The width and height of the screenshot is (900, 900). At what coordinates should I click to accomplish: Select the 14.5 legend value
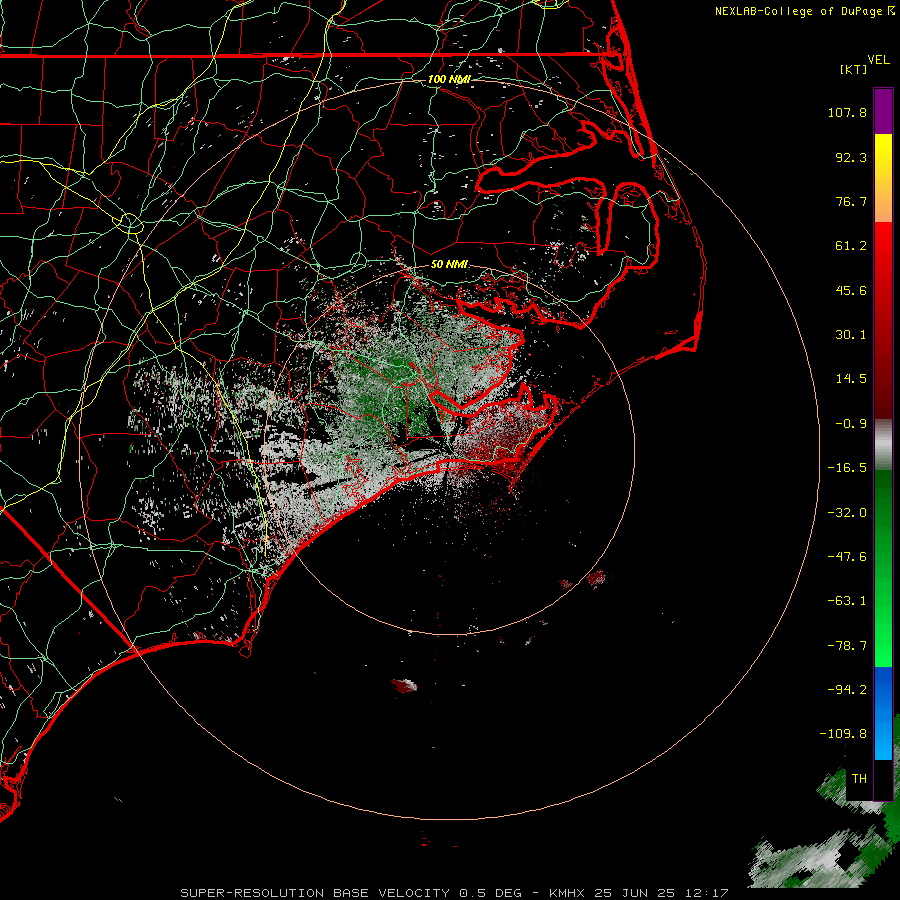851,379
